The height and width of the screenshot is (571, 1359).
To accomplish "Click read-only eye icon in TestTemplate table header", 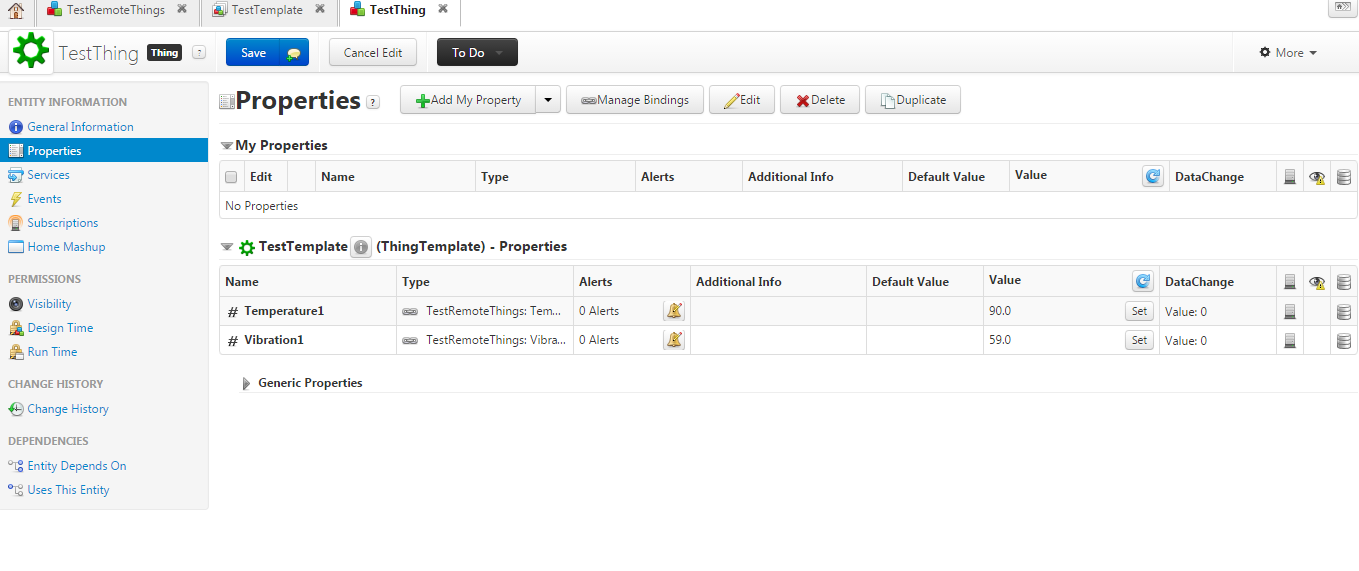I will pyautogui.click(x=1317, y=282).
